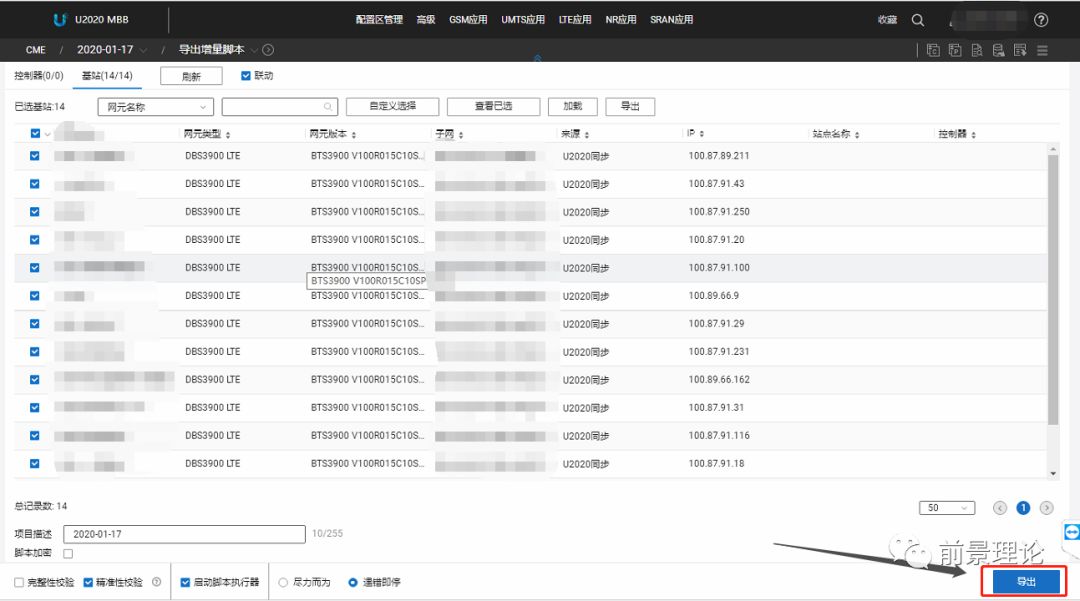The image size is (1080, 601).
Task: Click the document search toolbar icon
Action: (x=977, y=50)
